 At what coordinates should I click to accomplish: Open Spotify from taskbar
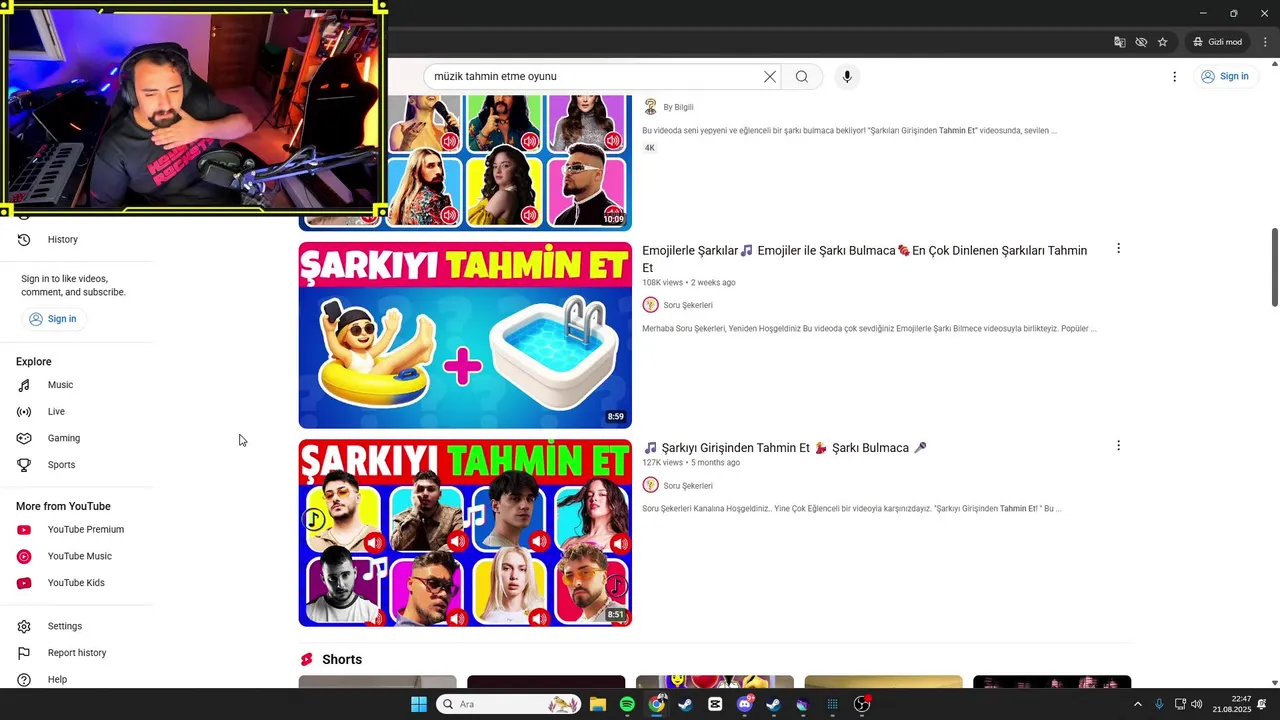(627, 704)
